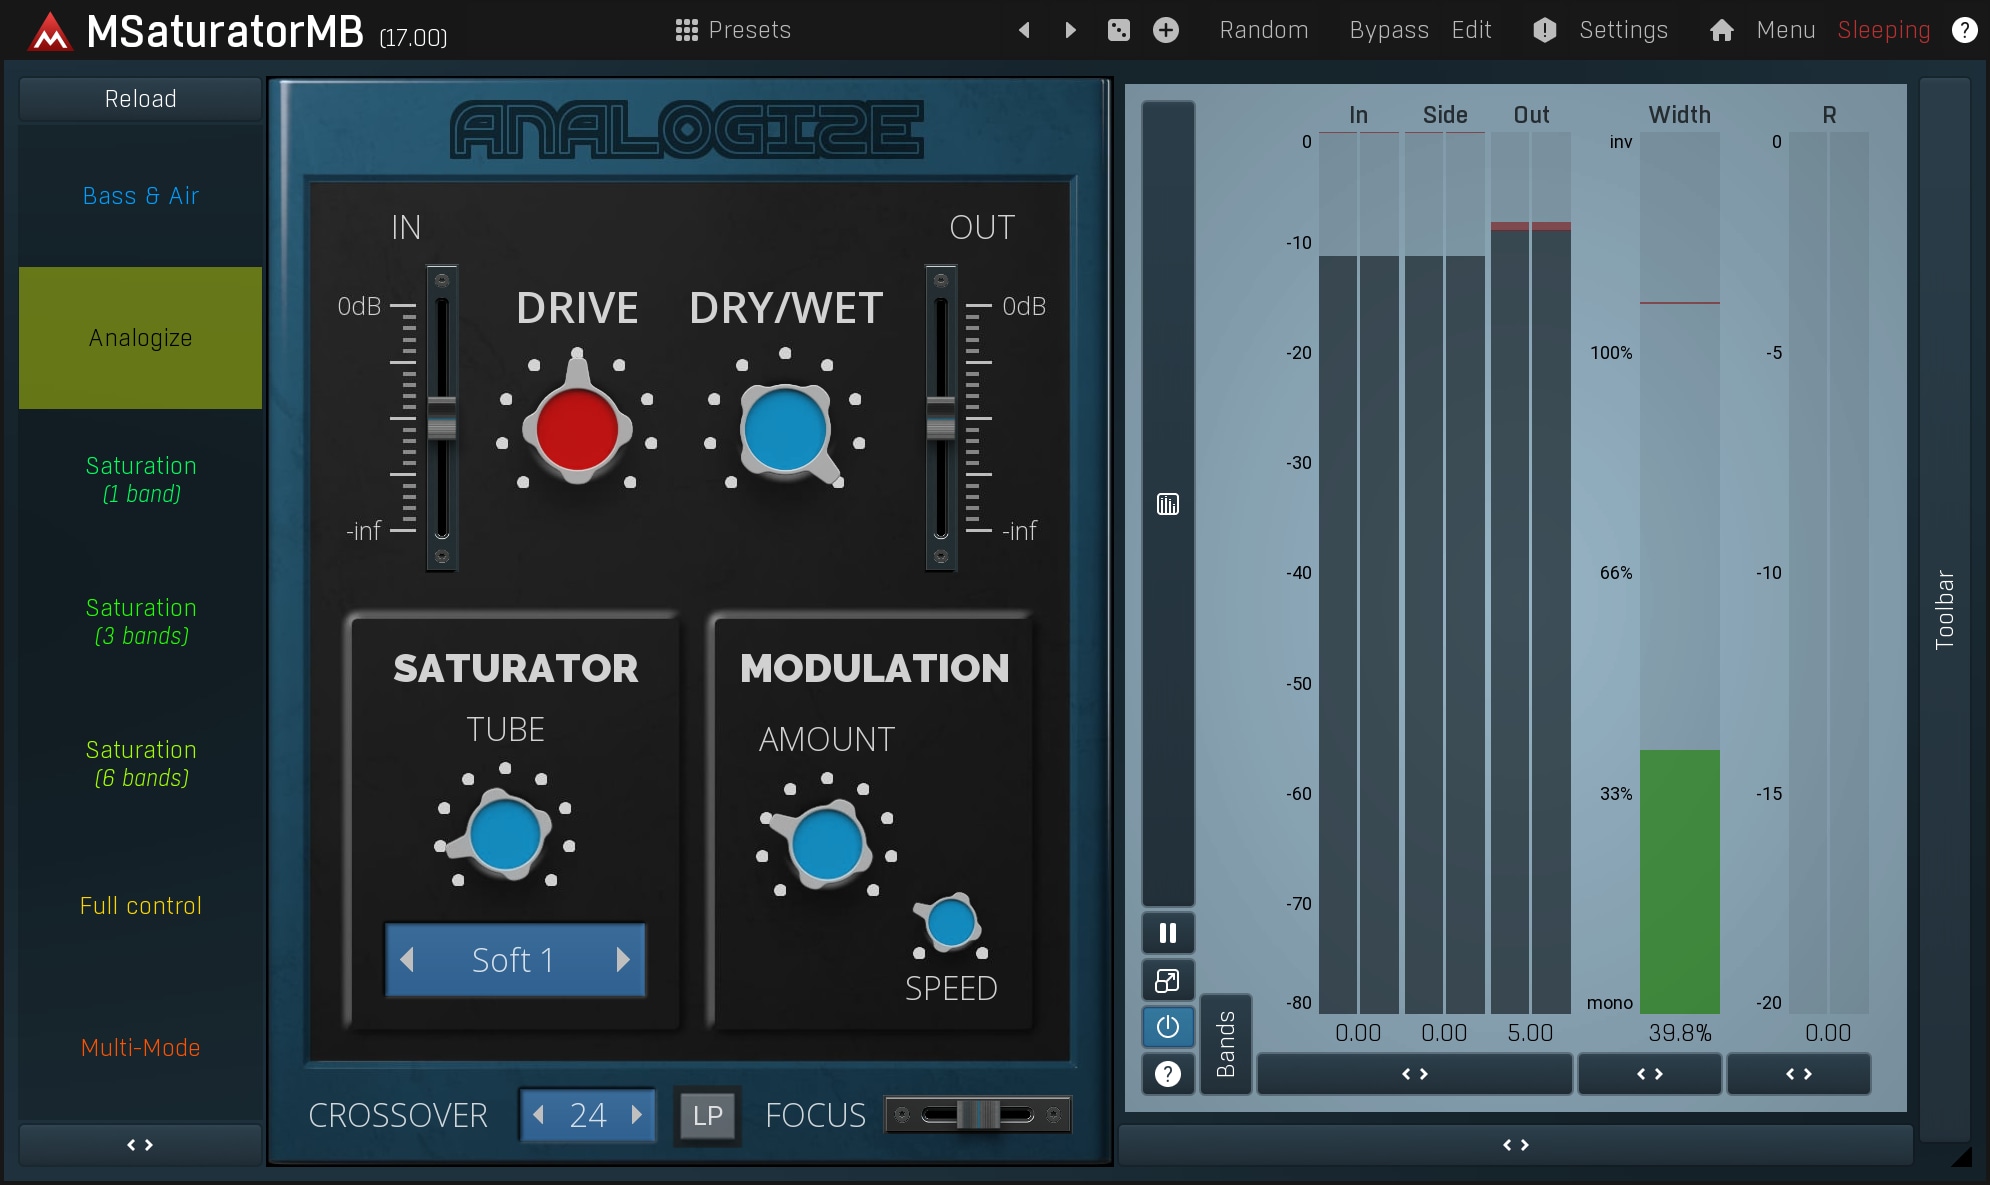
Task: Toggle the meter power button
Action: [x=1167, y=1027]
